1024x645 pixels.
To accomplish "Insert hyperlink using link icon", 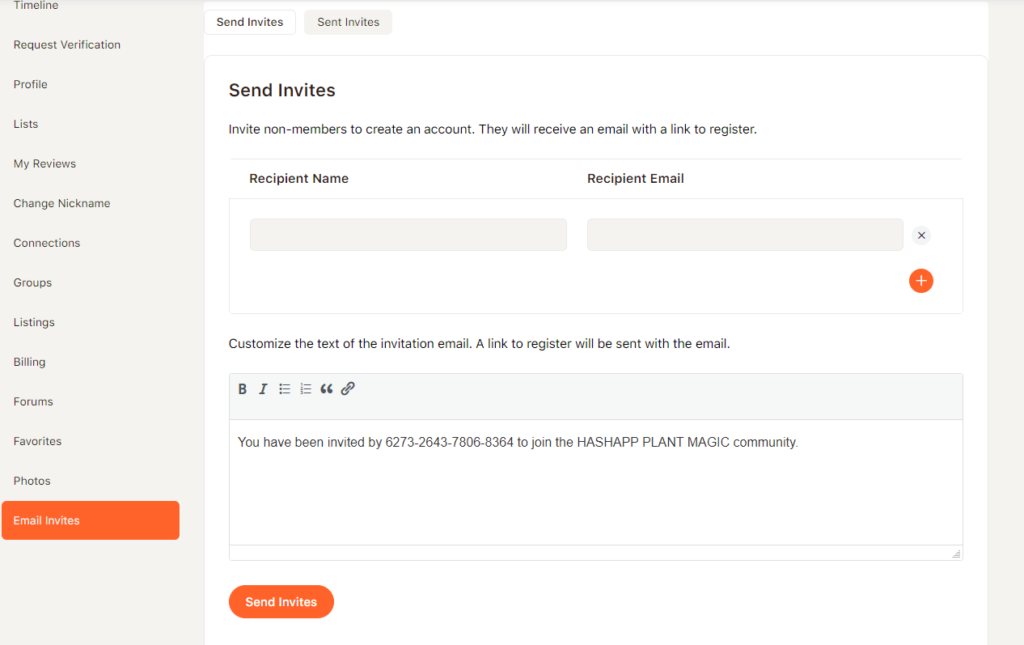I will pos(348,389).
